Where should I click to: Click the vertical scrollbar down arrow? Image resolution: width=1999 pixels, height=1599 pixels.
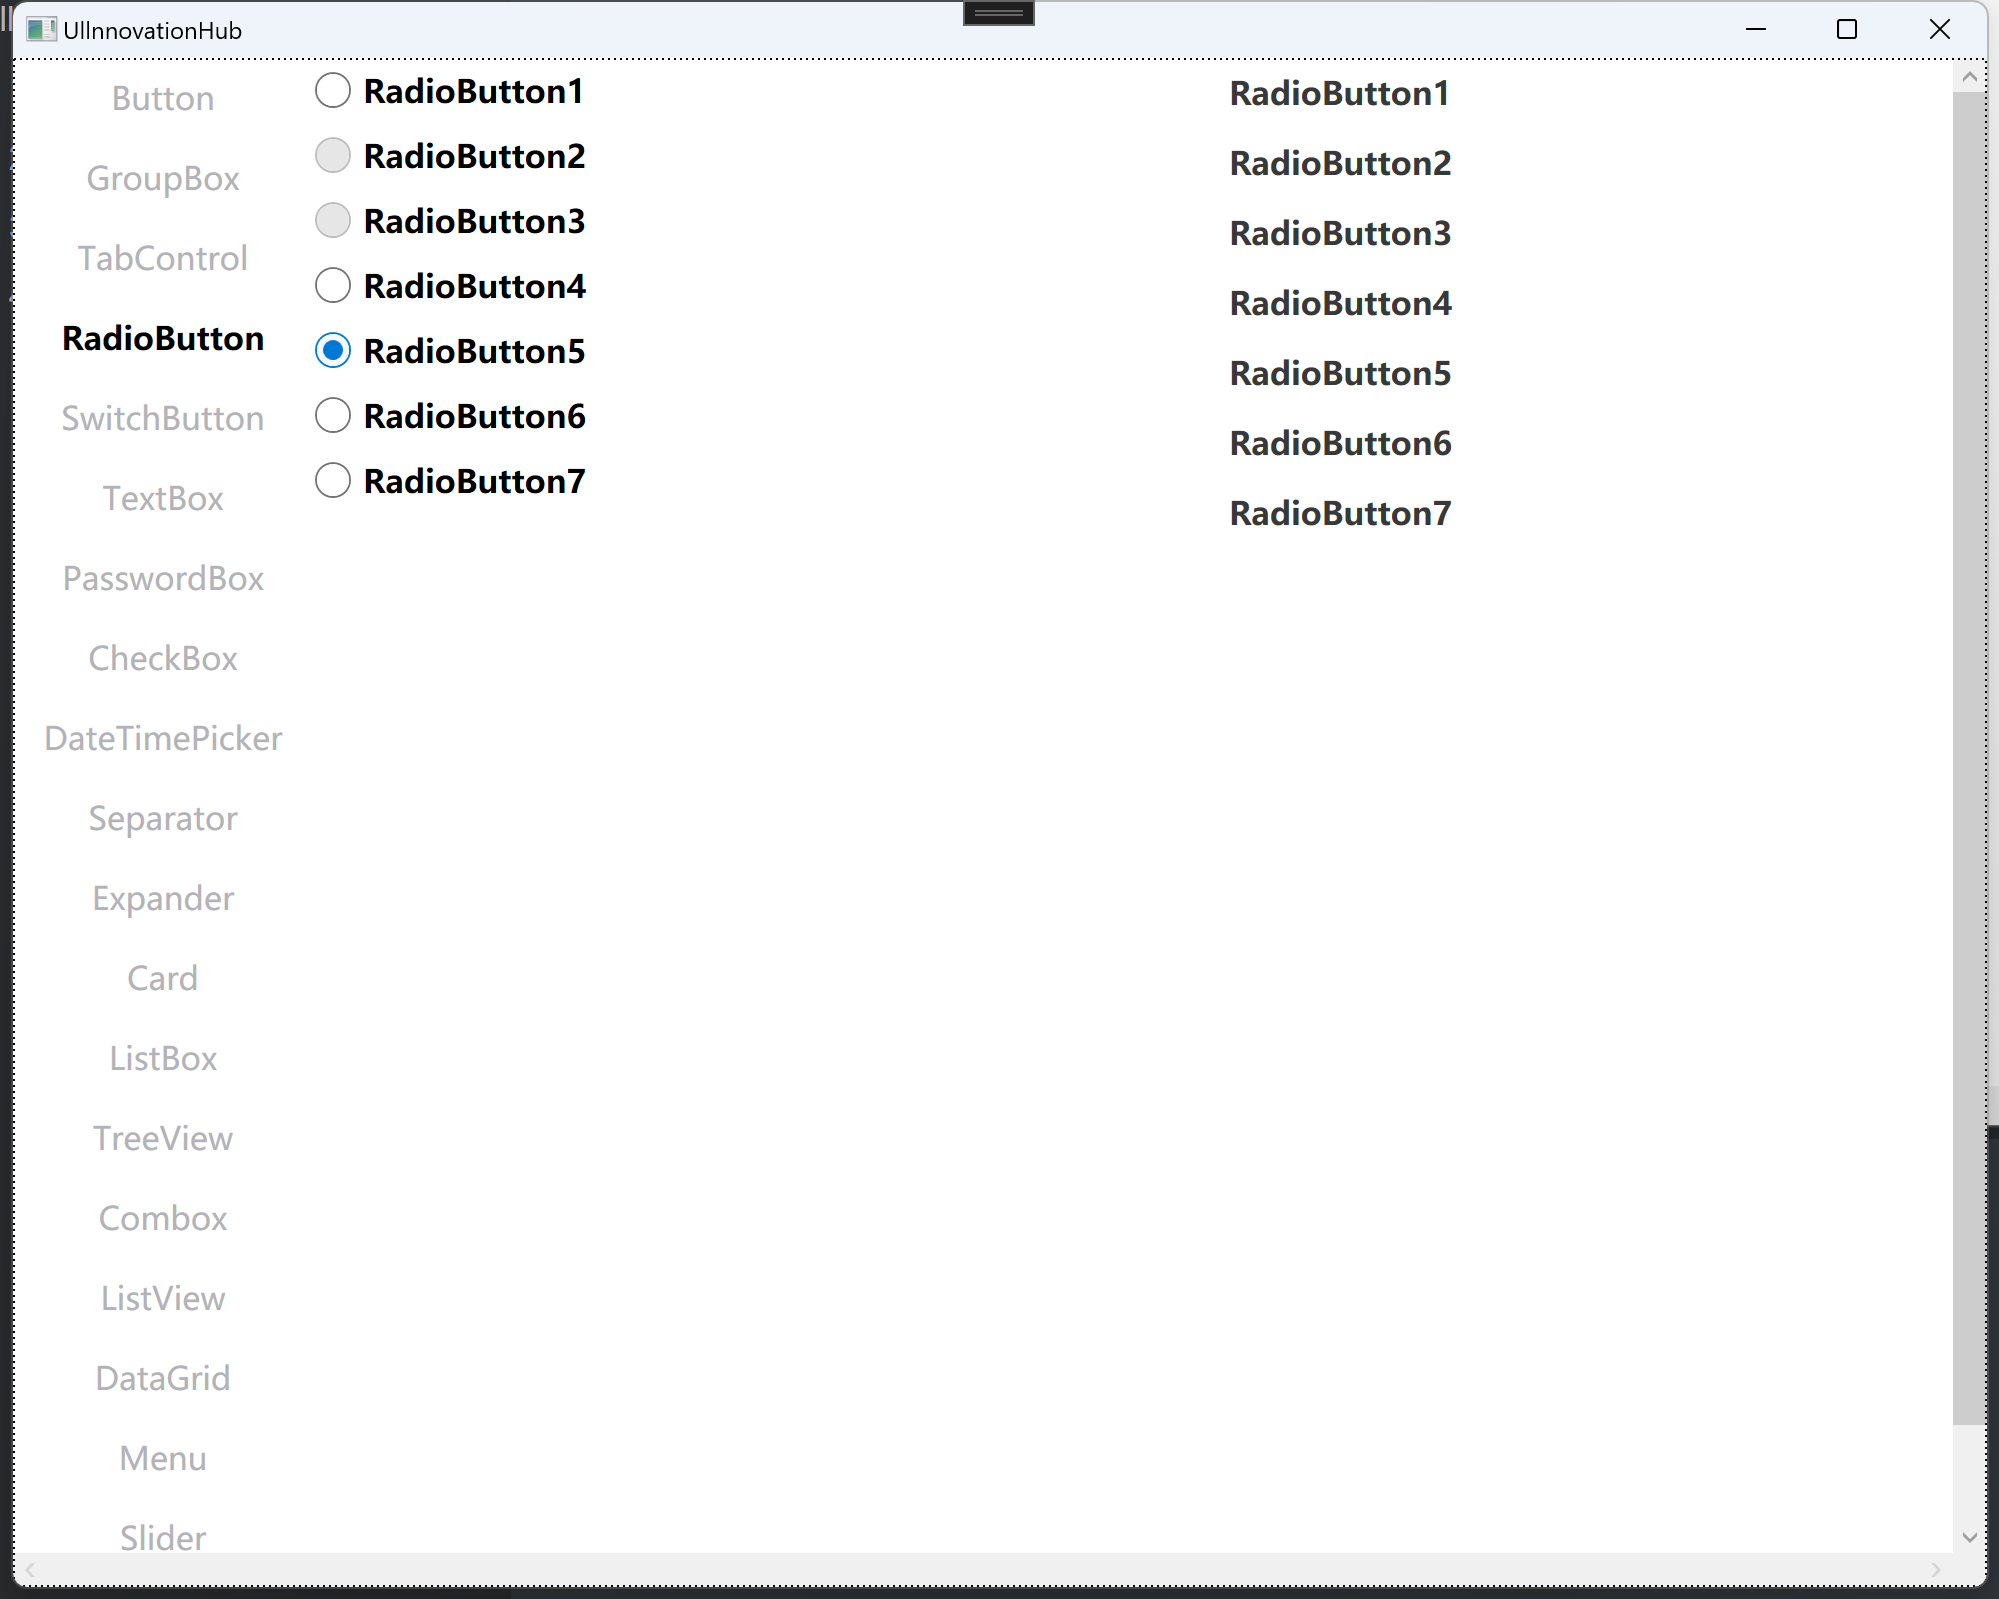pyautogui.click(x=1969, y=1538)
